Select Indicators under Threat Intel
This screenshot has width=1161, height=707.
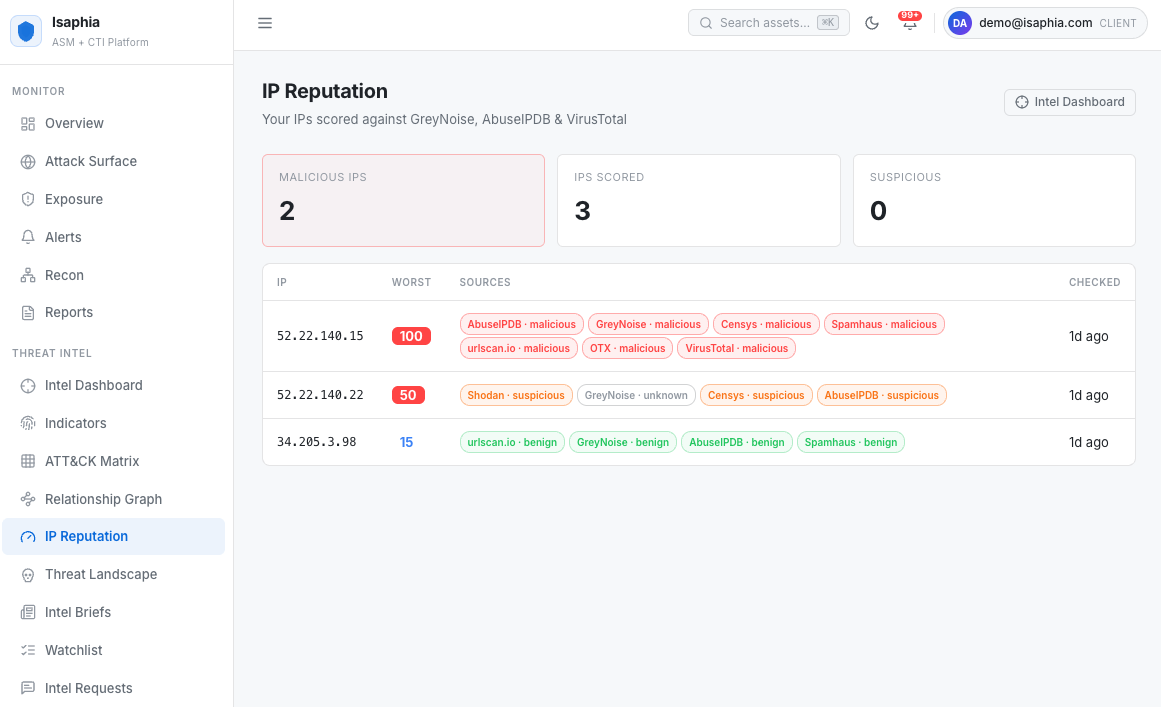[113, 423]
